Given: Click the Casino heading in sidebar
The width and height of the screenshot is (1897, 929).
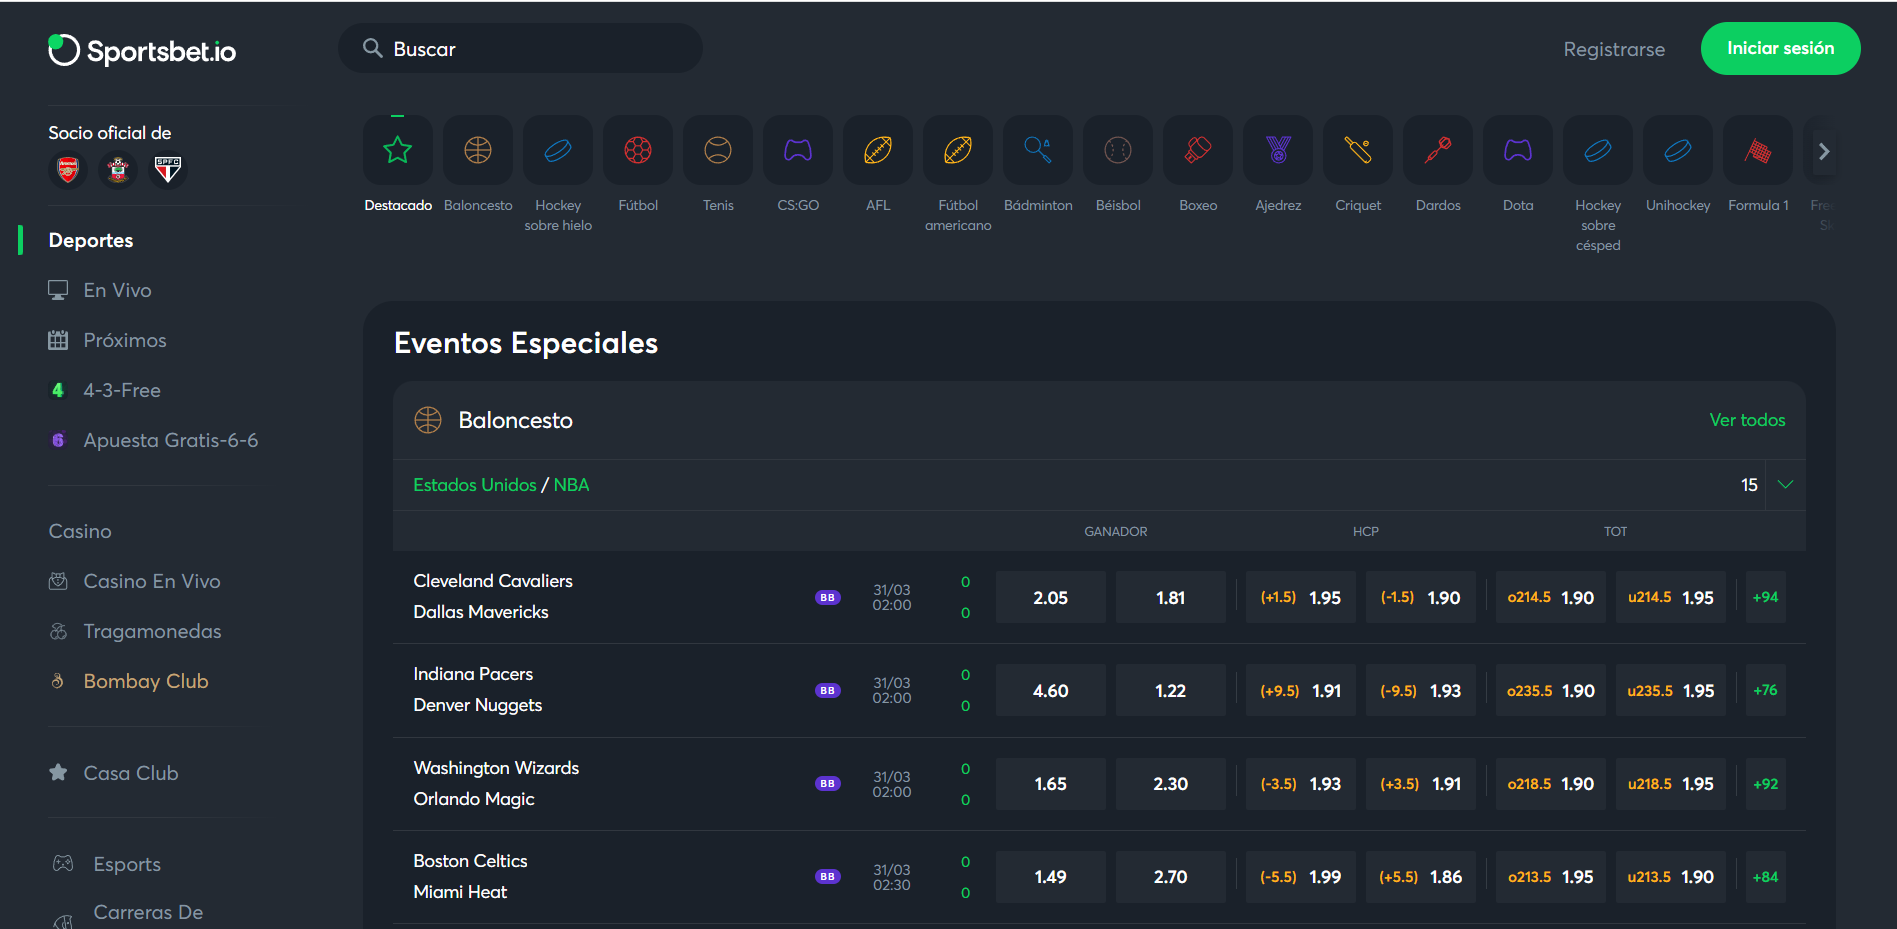Looking at the screenshot, I should [80, 531].
